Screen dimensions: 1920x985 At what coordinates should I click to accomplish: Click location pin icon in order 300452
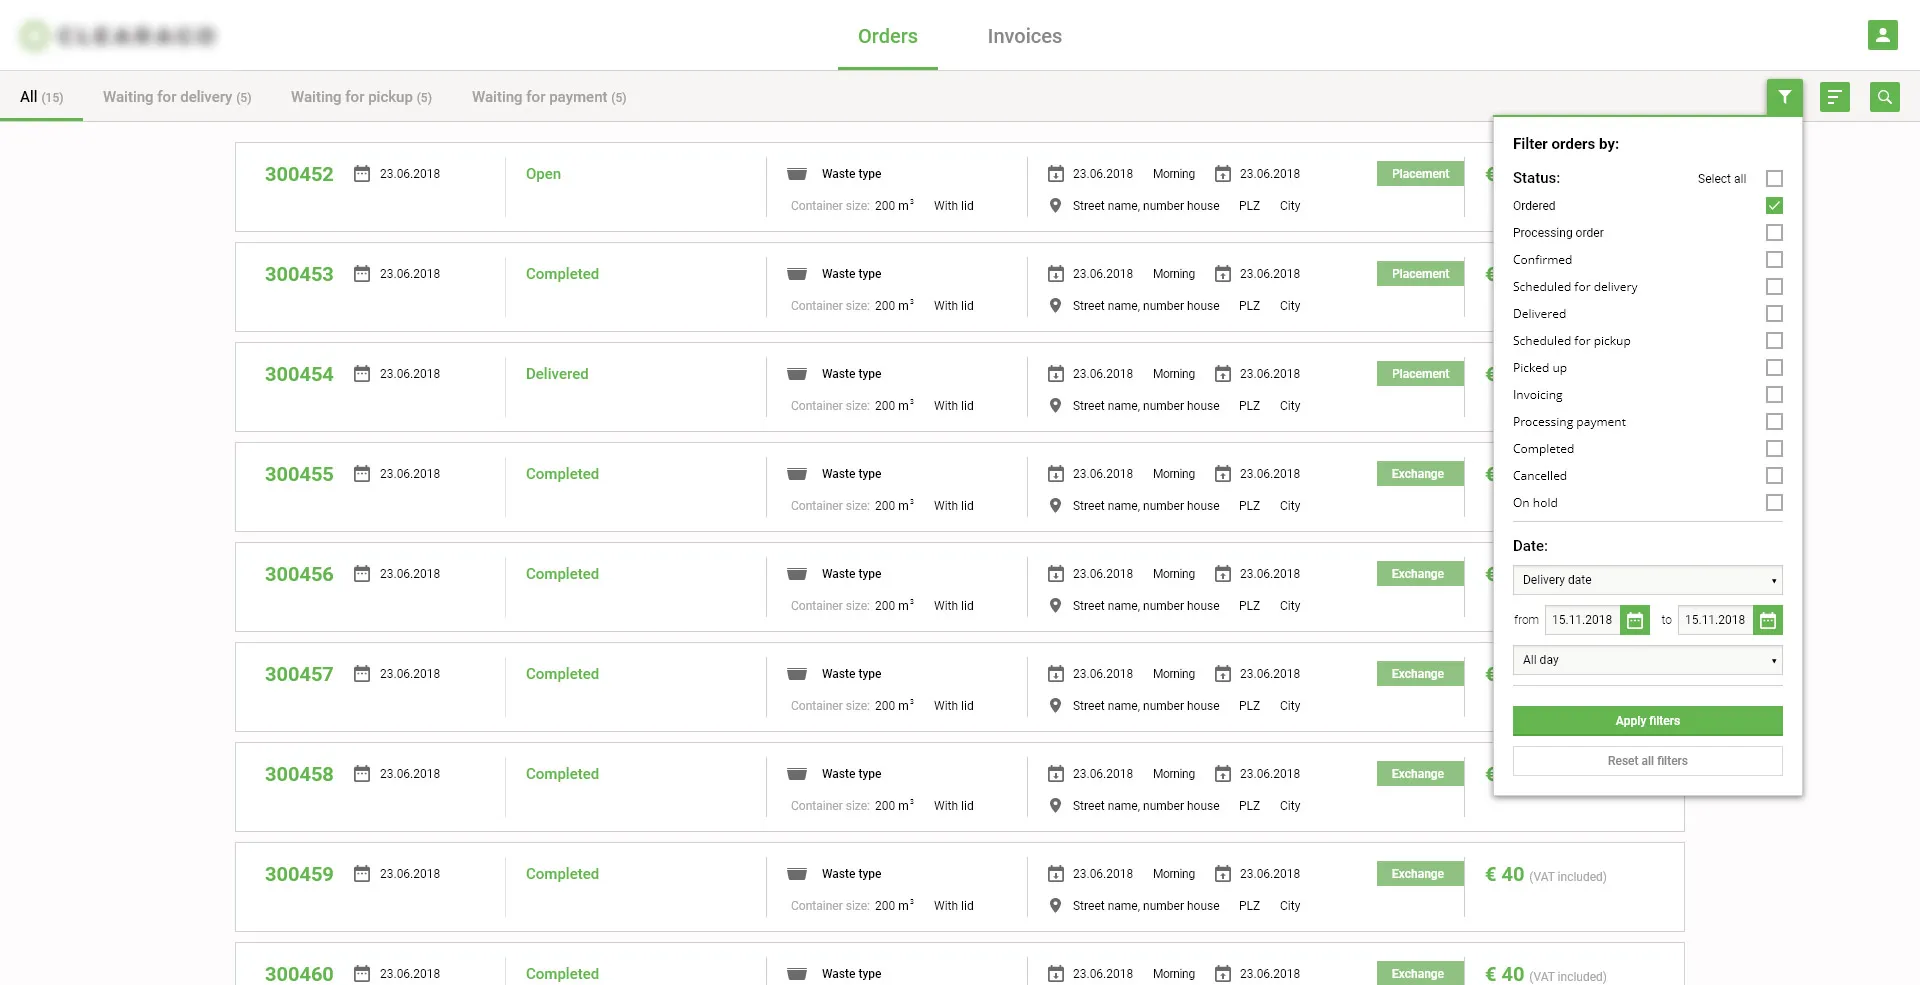click(x=1055, y=206)
